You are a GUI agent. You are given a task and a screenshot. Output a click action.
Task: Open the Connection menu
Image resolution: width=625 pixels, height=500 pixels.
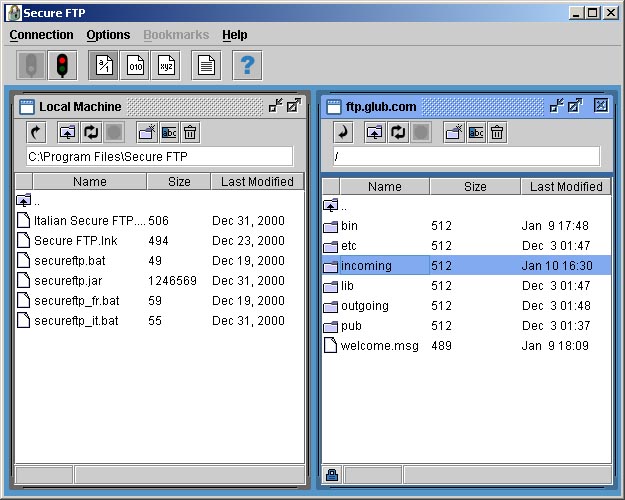click(41, 35)
